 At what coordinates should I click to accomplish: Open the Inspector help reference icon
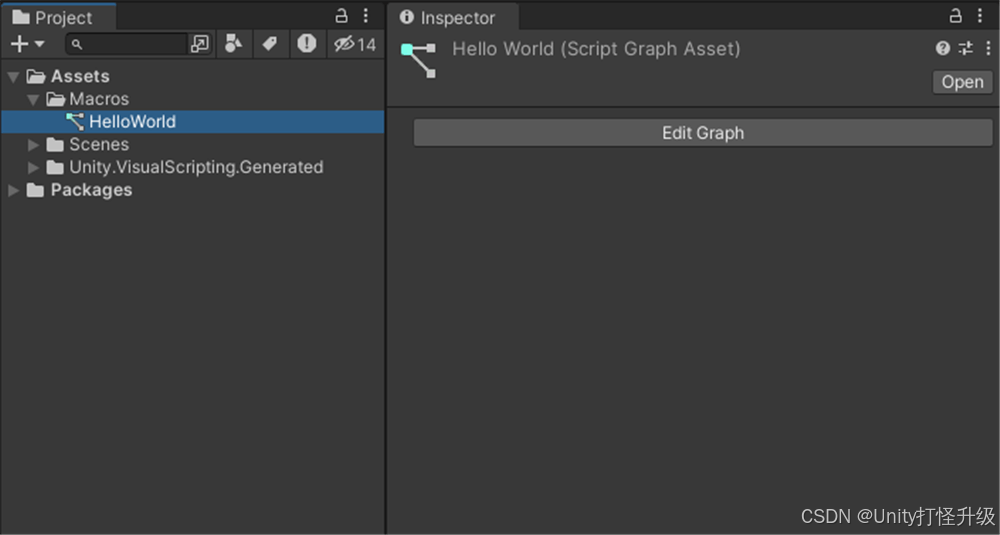pos(943,48)
